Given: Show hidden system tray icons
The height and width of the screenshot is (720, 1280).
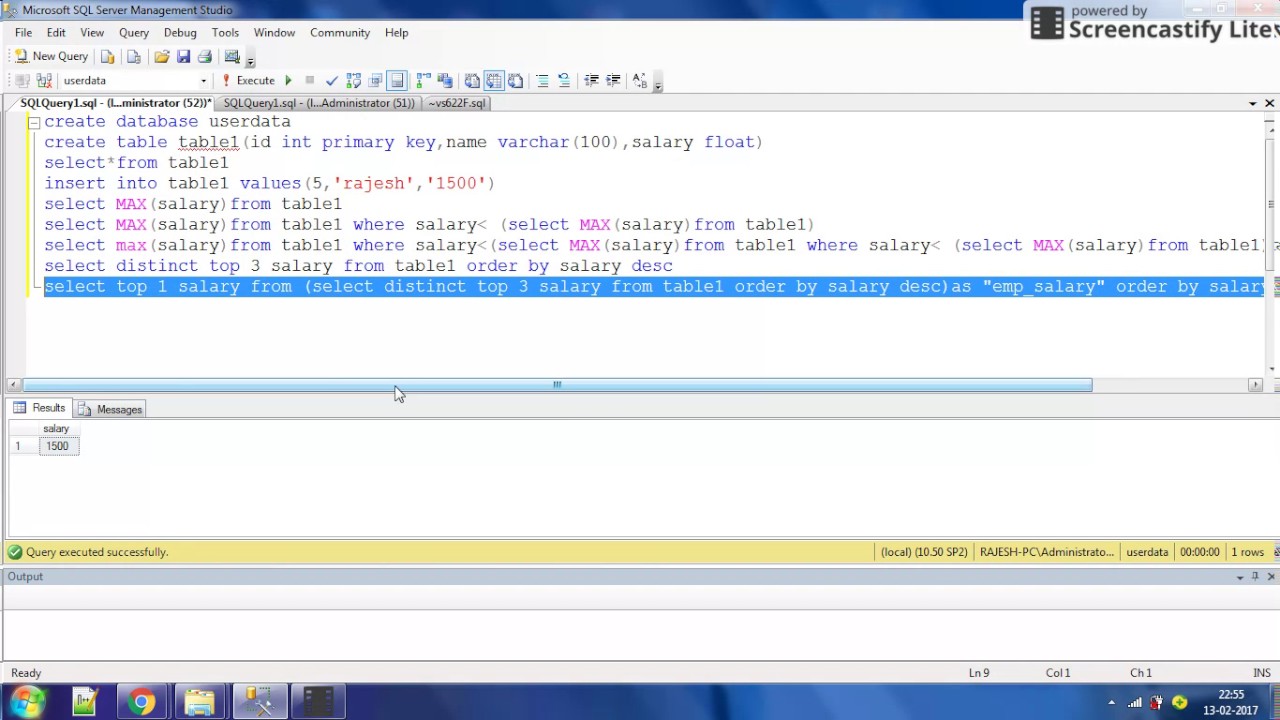Looking at the screenshot, I should (x=1111, y=702).
